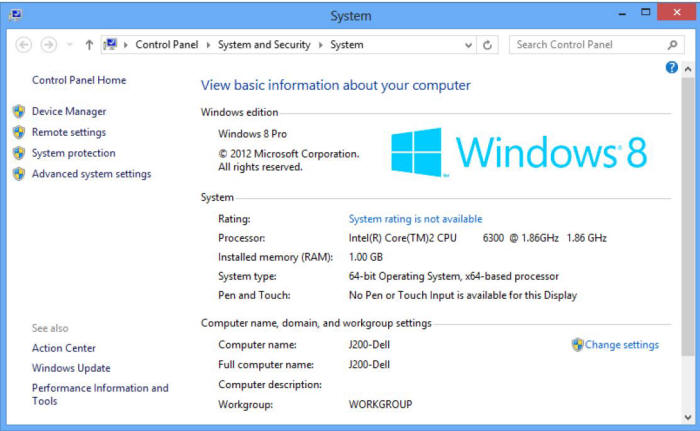Open the recent locations dropdown arrow
Viewport: 700px width, 431px height.
pos(69,45)
